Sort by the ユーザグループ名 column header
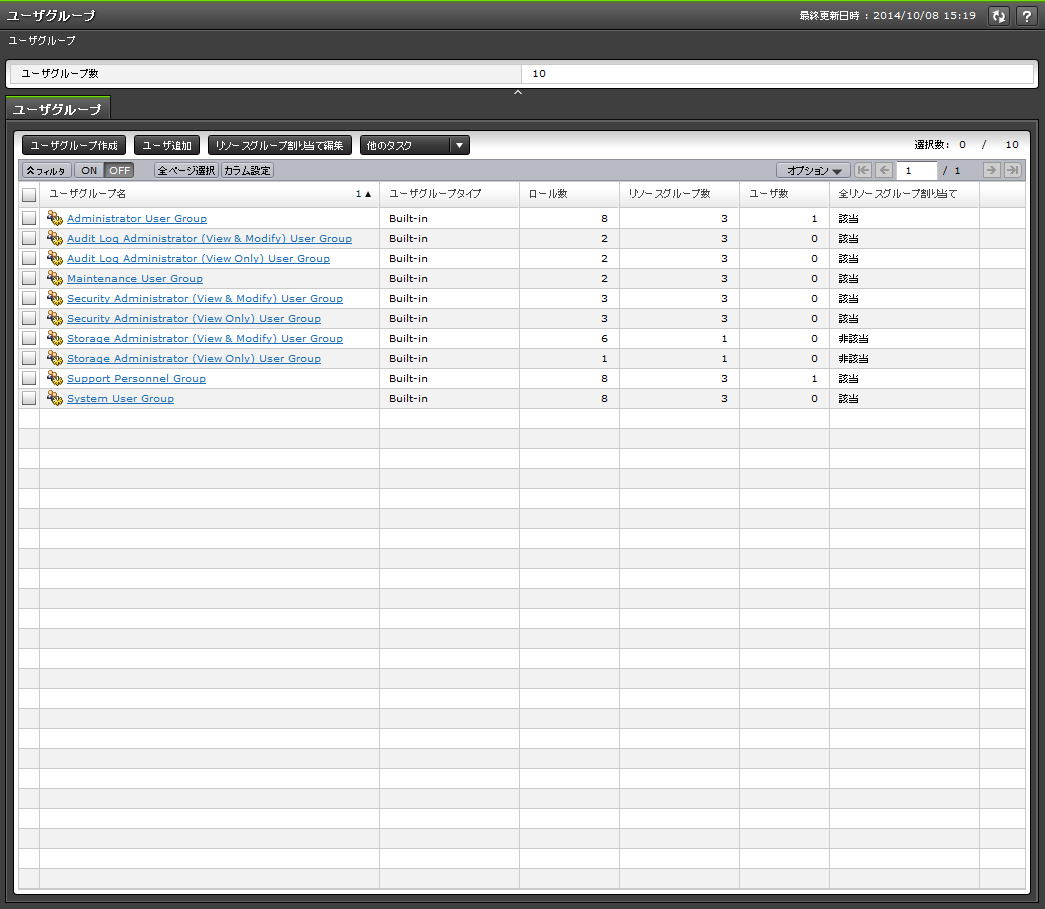 200,194
